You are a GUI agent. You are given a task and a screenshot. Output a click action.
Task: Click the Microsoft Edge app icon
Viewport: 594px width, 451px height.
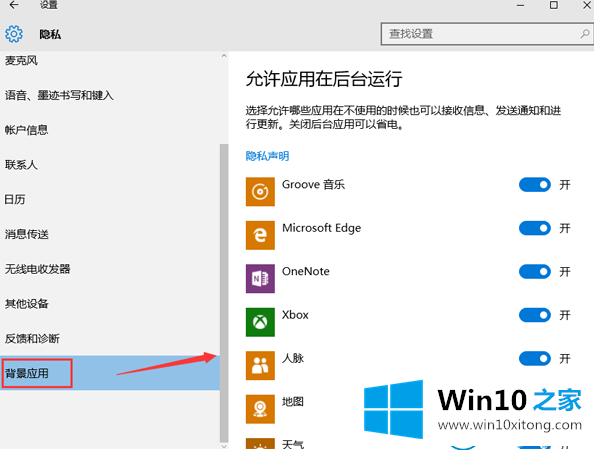click(x=260, y=235)
